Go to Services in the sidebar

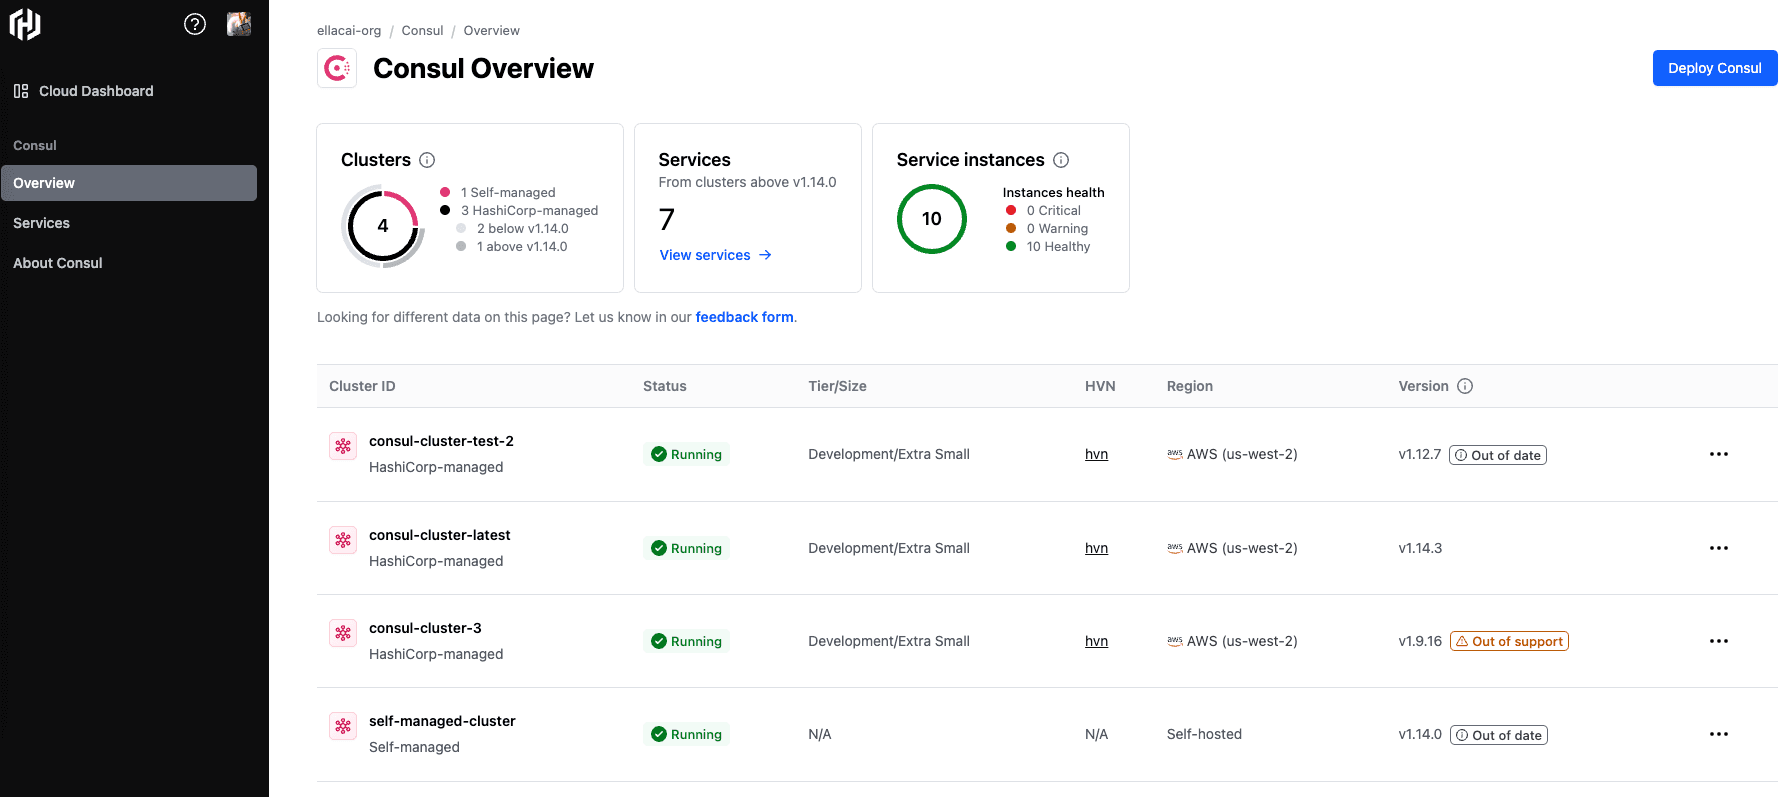42,223
